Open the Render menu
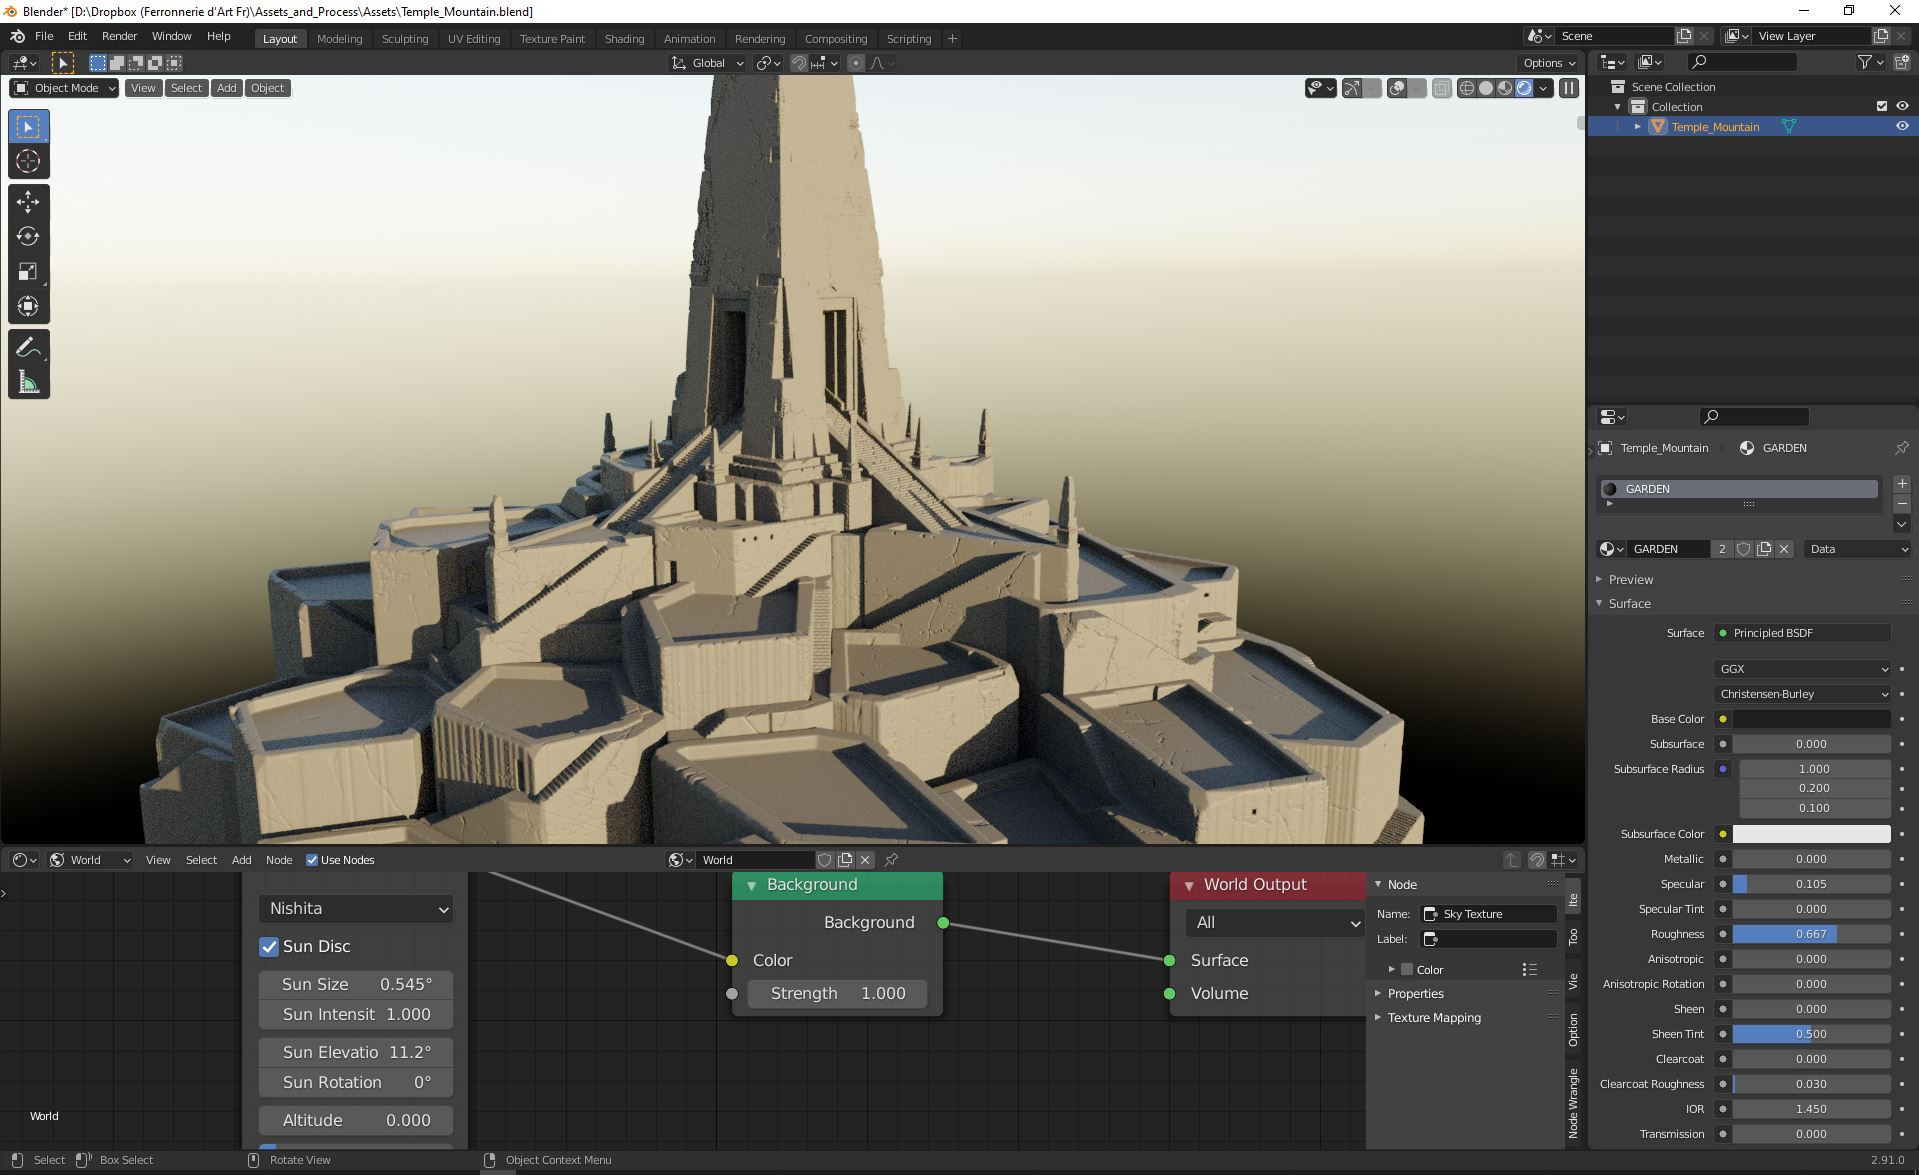Image resolution: width=1919 pixels, height=1175 pixels. [119, 36]
